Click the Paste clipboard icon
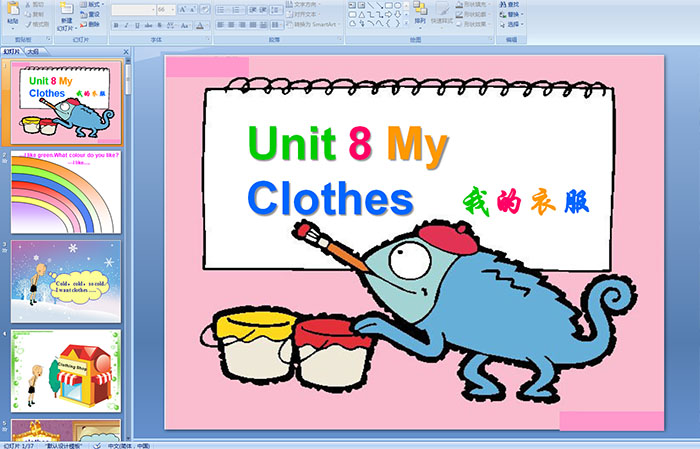Image resolution: width=700 pixels, height=449 pixels. pyautogui.click(x=13, y=8)
